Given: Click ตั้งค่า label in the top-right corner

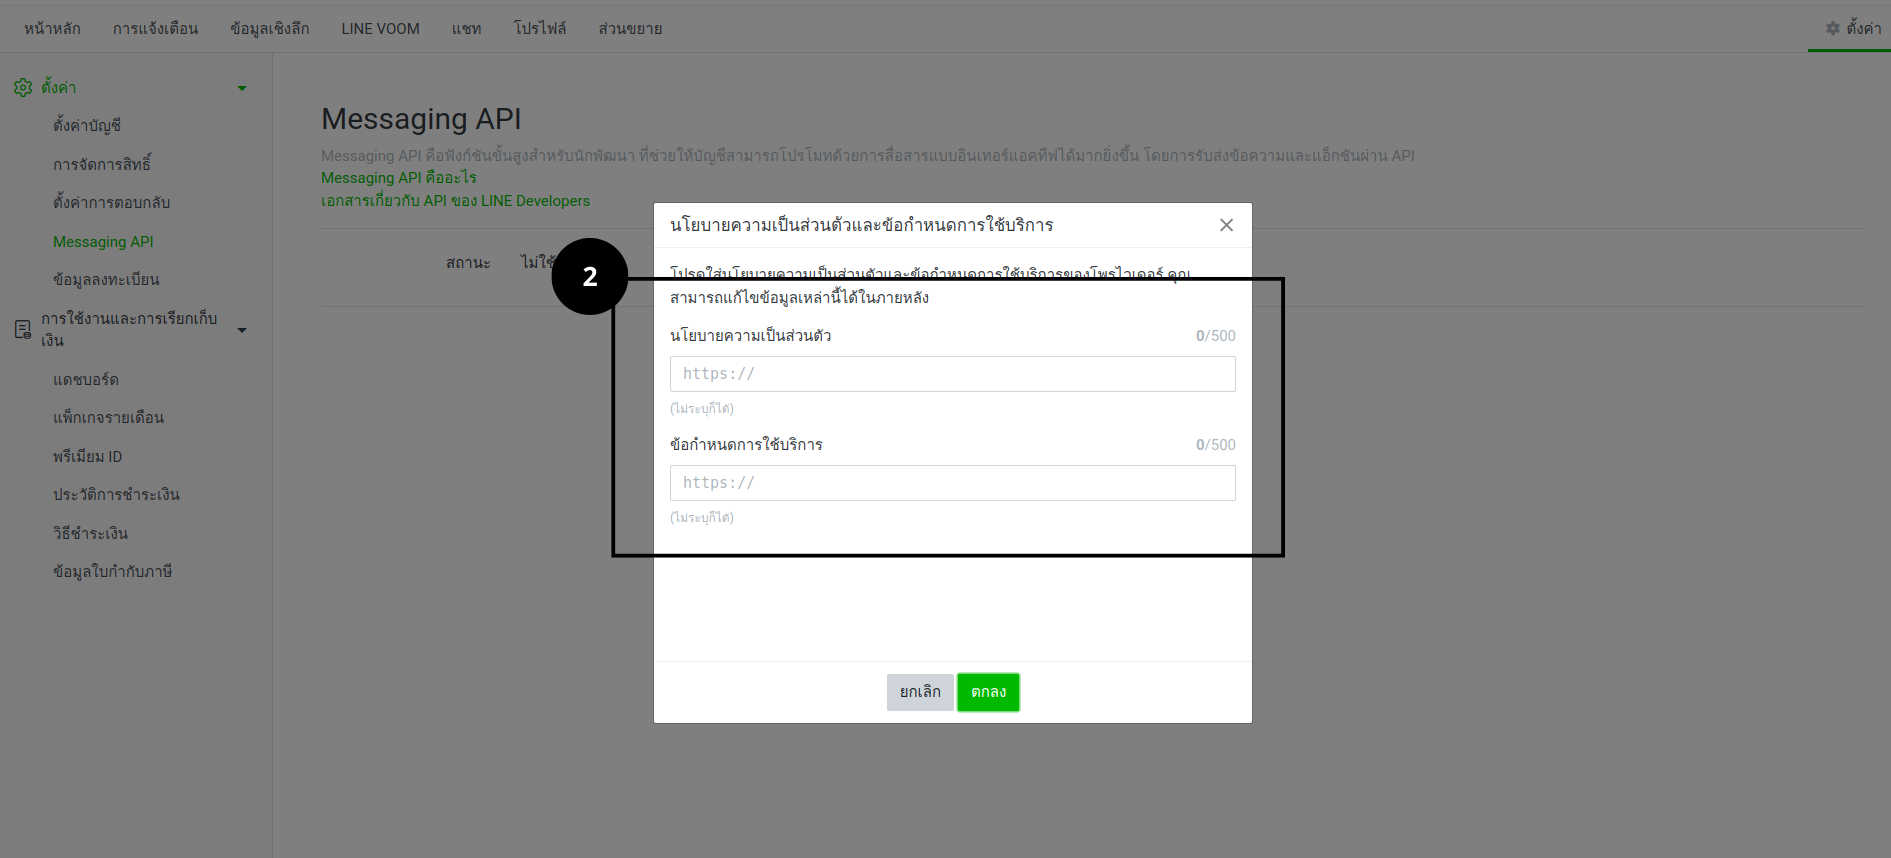Looking at the screenshot, I should [1864, 28].
